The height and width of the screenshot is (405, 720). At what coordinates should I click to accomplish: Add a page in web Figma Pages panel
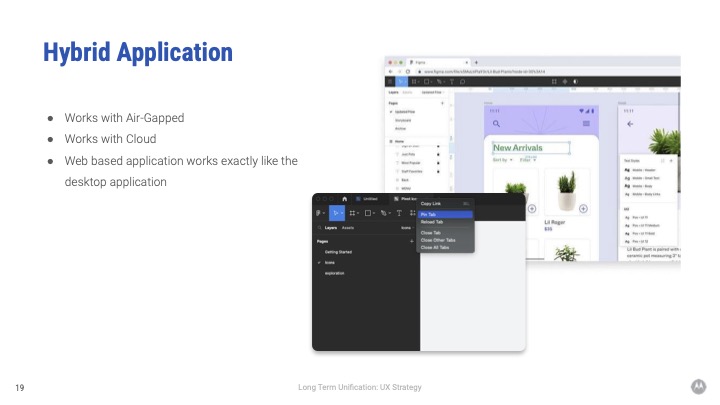pos(442,103)
